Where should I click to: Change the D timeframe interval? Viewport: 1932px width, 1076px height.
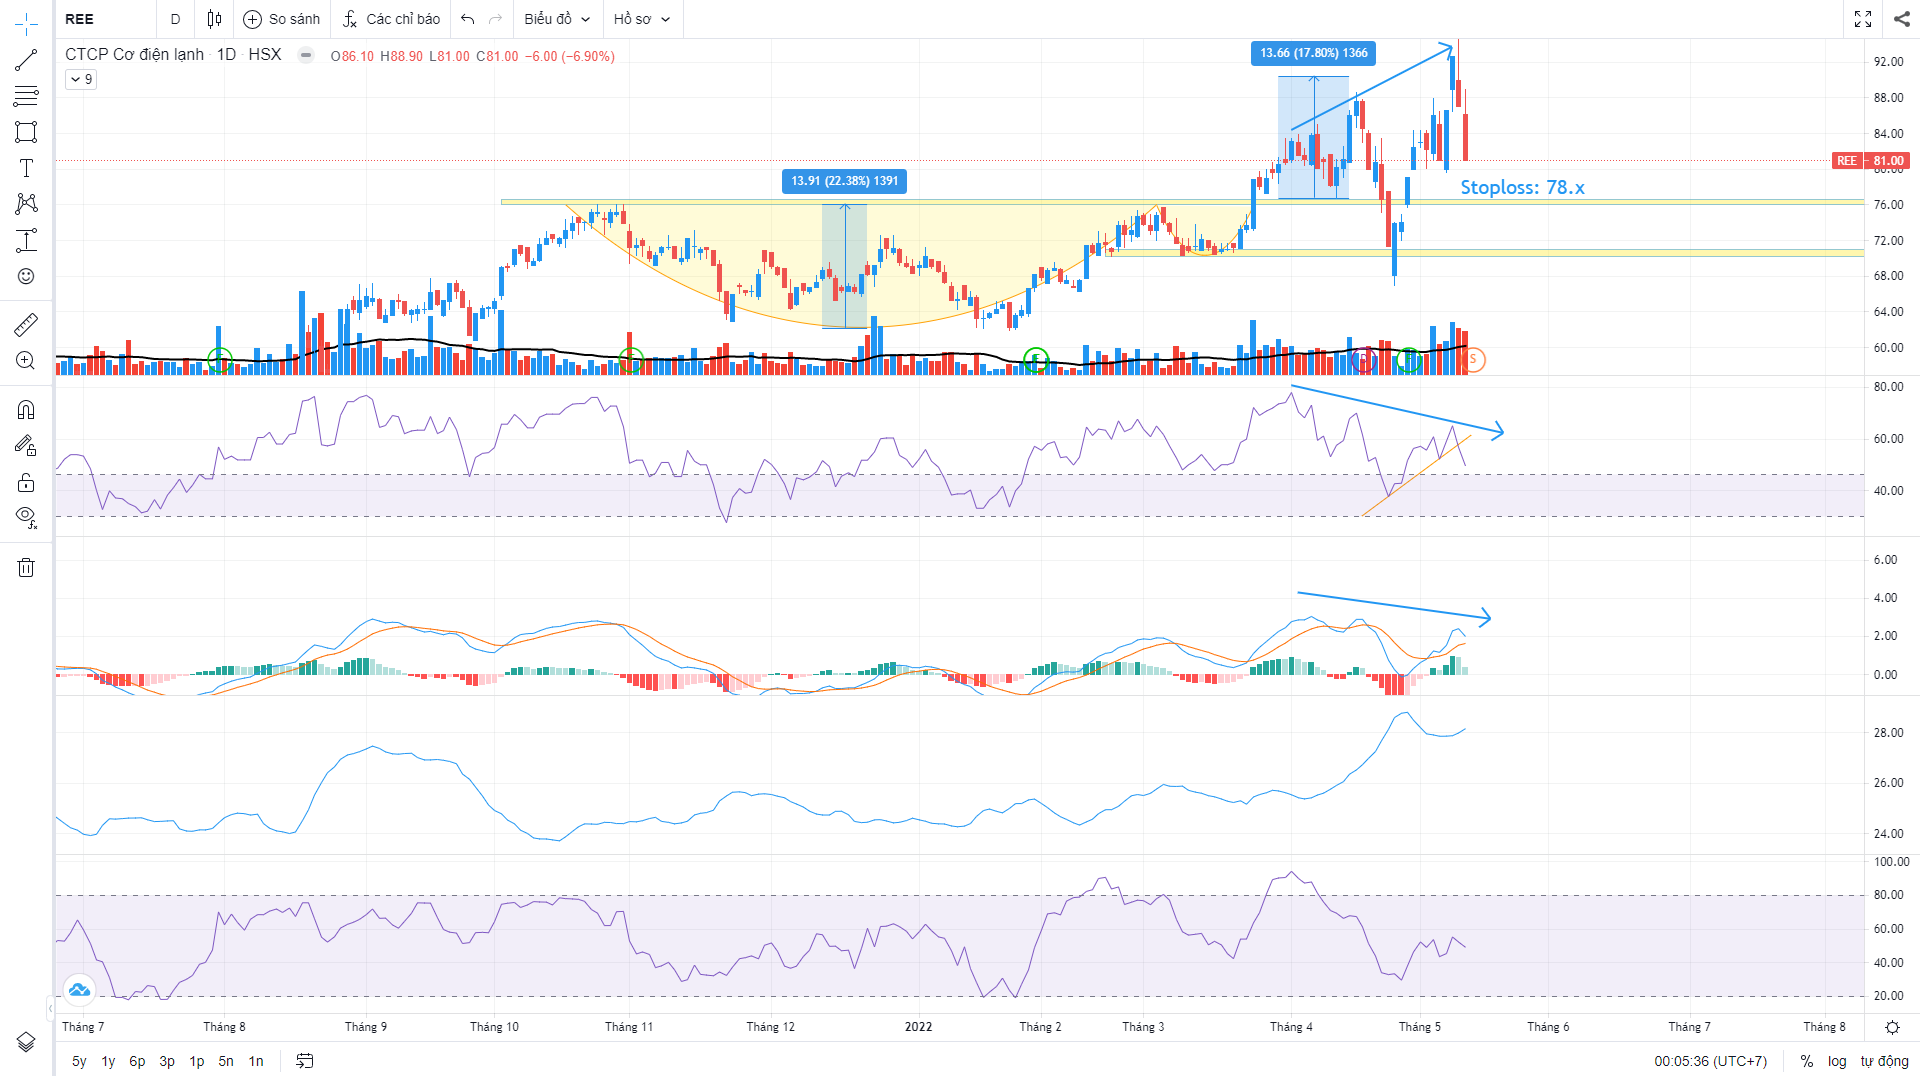point(175,19)
